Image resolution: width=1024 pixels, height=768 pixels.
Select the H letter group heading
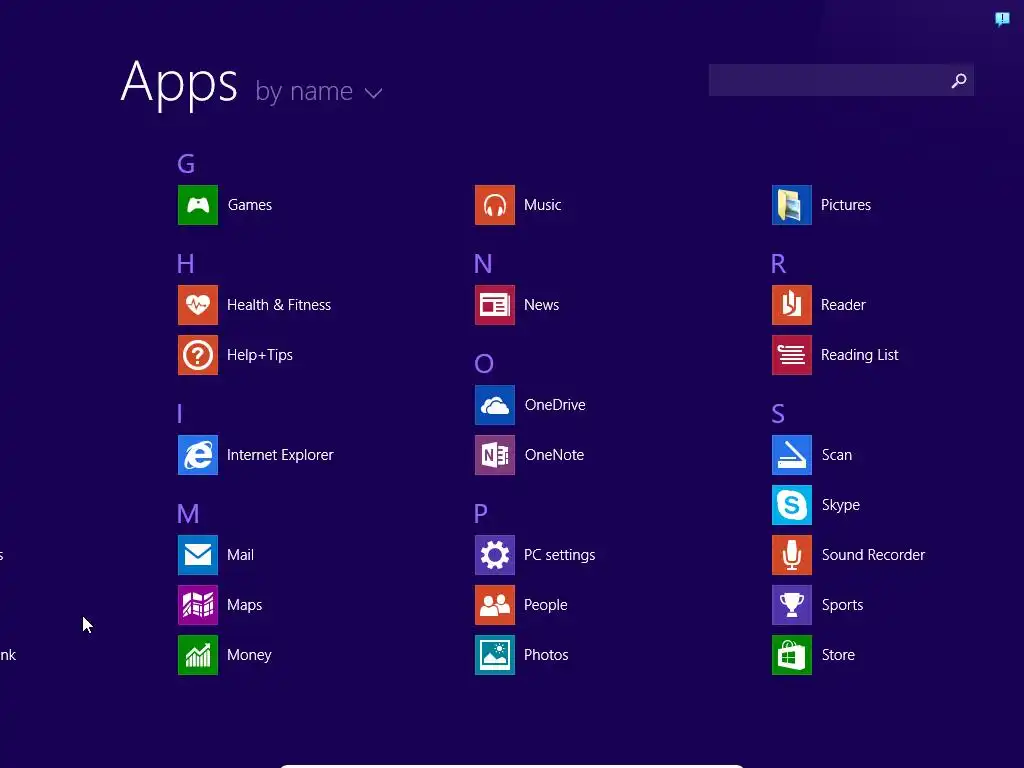coord(185,264)
